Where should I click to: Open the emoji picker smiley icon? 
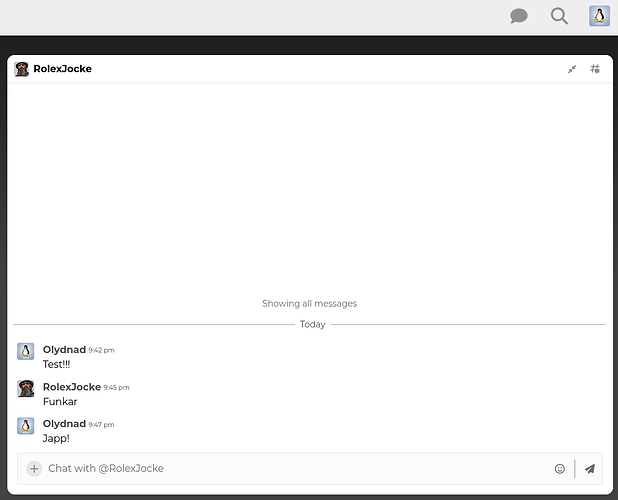(560, 468)
